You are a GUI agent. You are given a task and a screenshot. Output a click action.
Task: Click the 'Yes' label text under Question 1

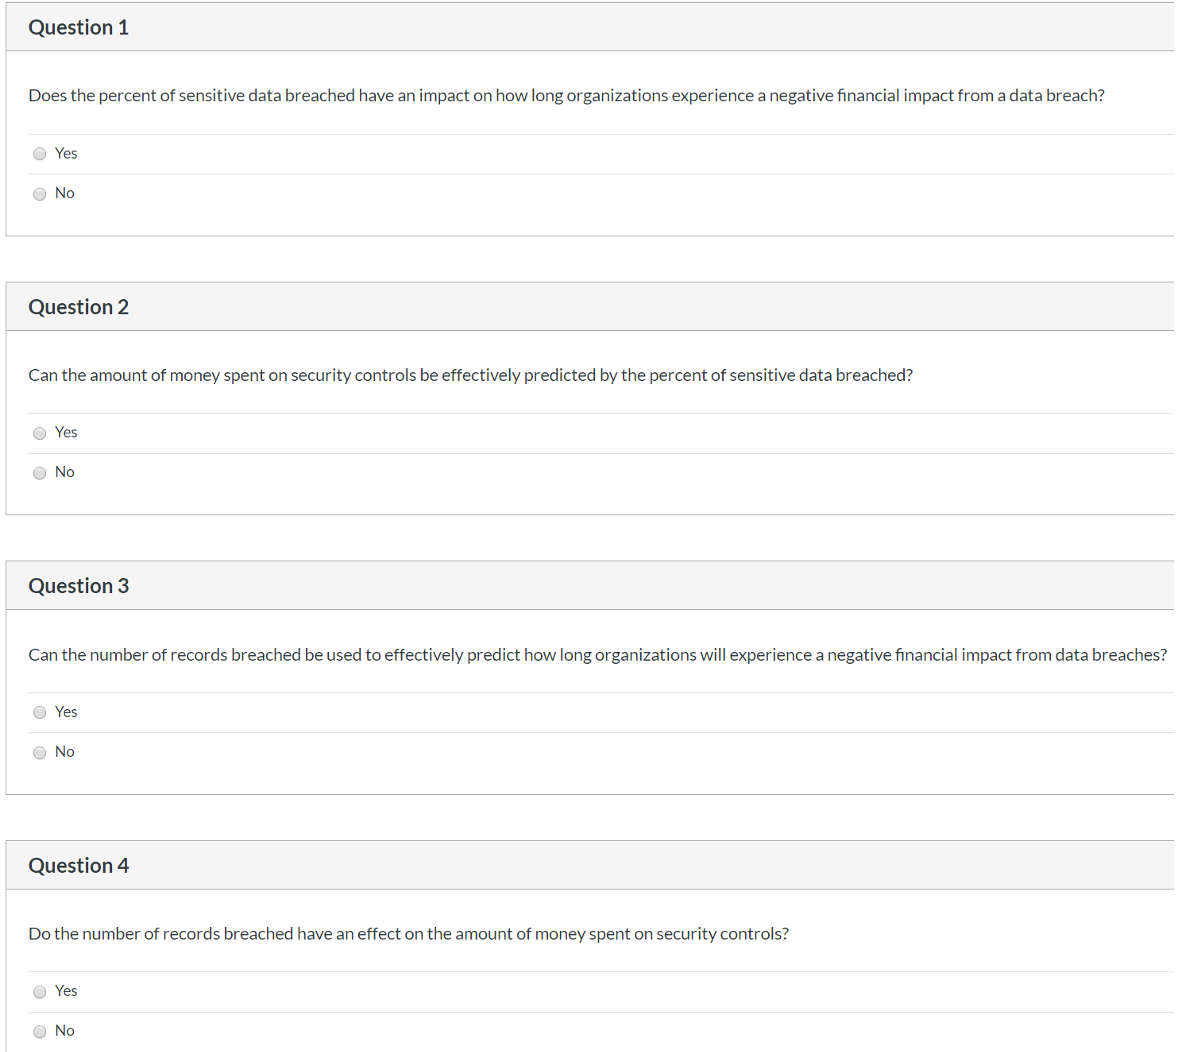pos(66,153)
